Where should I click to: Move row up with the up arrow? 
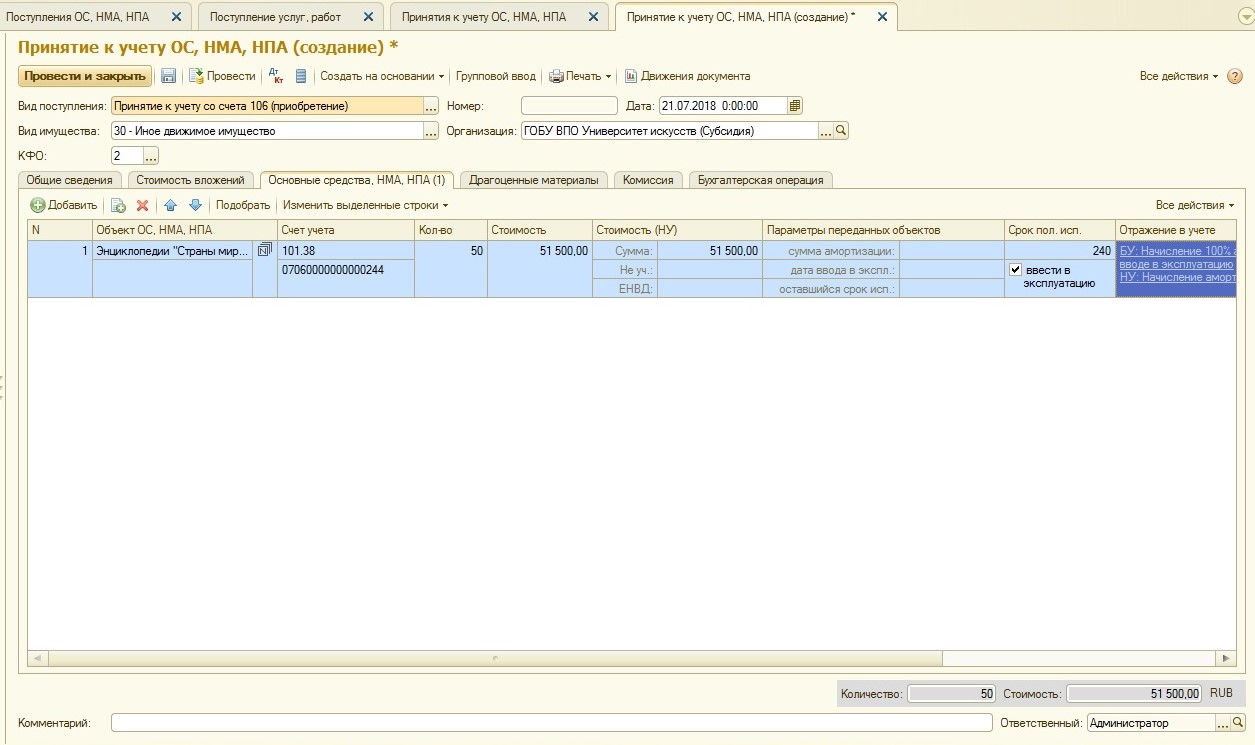[x=170, y=205]
